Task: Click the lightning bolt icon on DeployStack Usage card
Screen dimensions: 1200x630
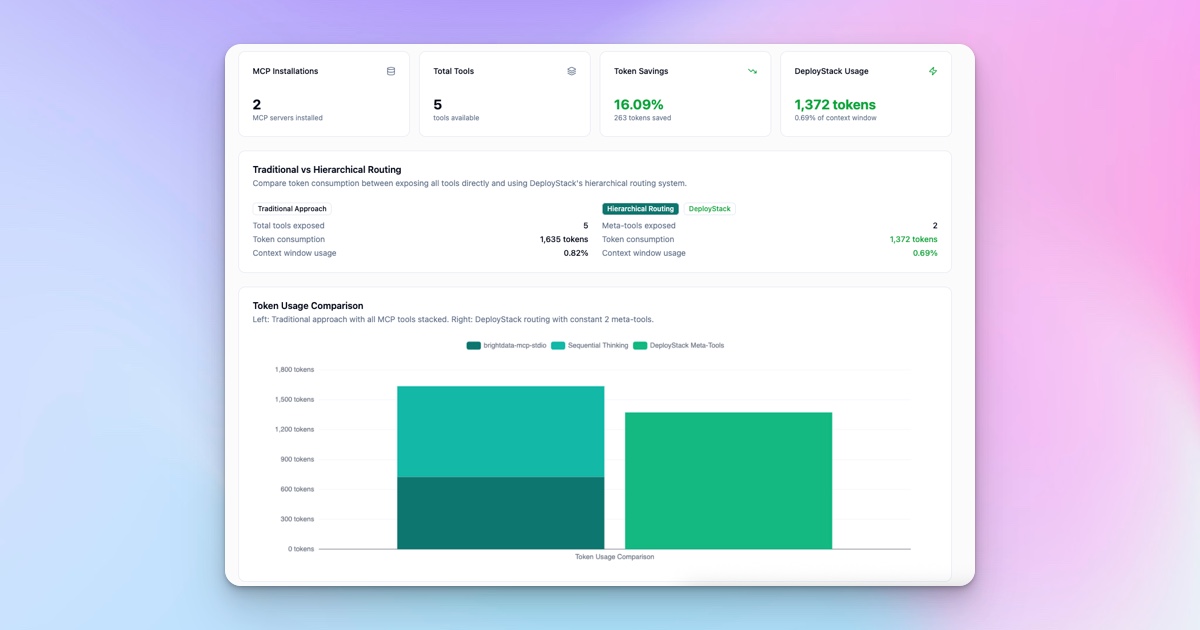Action: 932,71
